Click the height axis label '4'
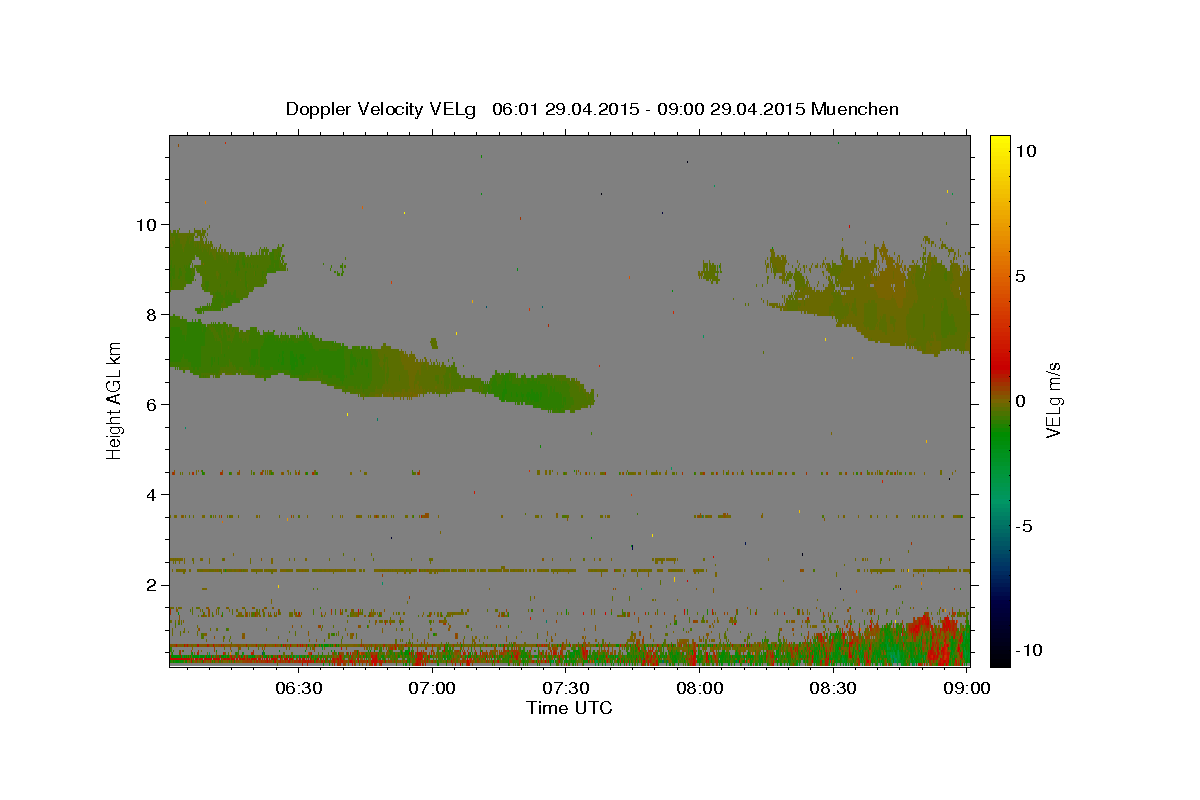This screenshot has height=800, width=1200. coord(151,494)
